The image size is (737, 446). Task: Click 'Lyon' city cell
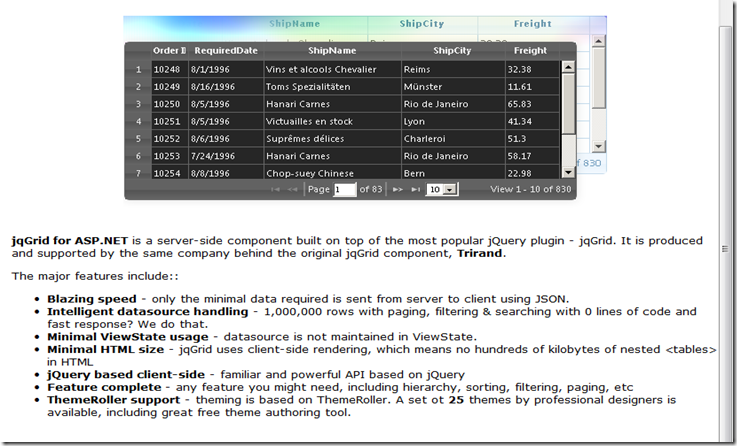coord(453,121)
